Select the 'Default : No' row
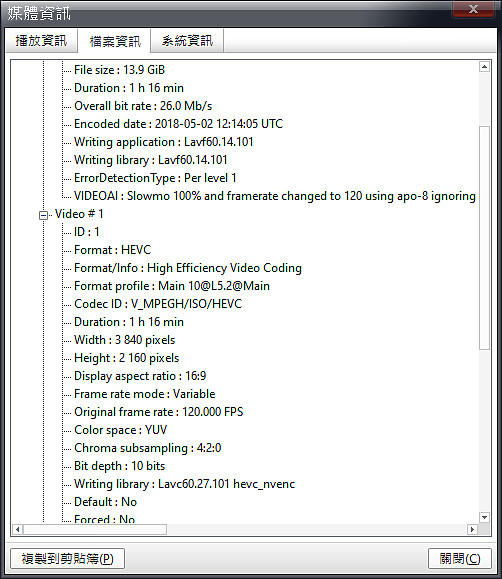 coord(106,502)
